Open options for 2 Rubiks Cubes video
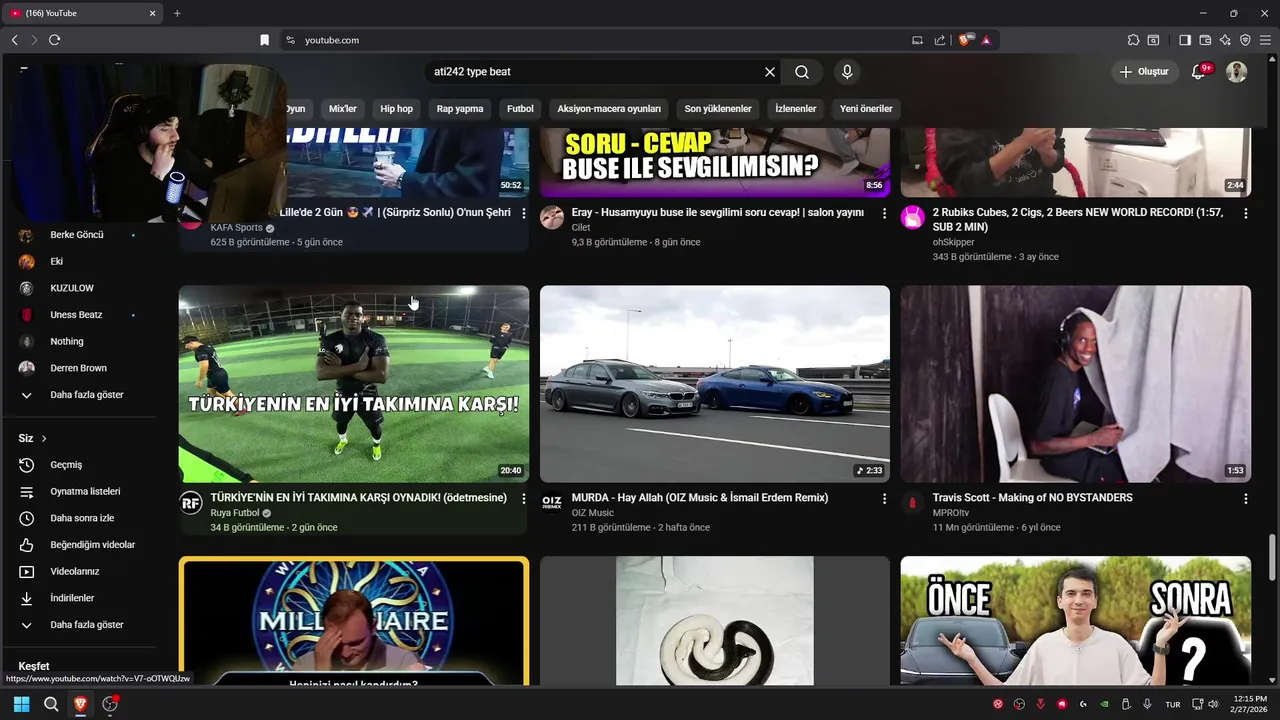The image size is (1280, 720). pyautogui.click(x=1245, y=213)
